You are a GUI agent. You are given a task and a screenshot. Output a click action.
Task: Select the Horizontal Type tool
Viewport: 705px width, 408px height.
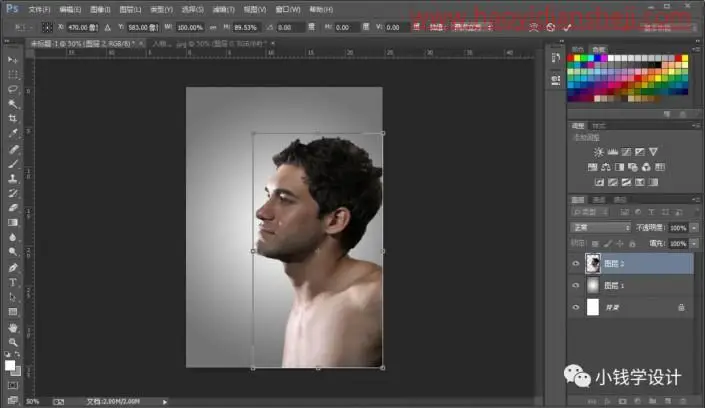click(x=13, y=282)
